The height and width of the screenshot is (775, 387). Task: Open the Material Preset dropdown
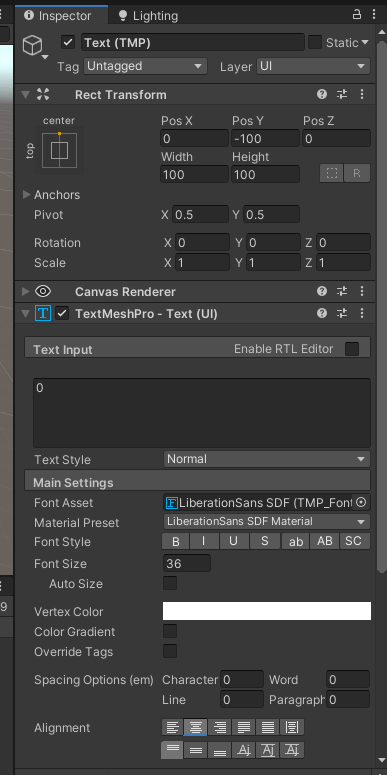click(x=266, y=521)
